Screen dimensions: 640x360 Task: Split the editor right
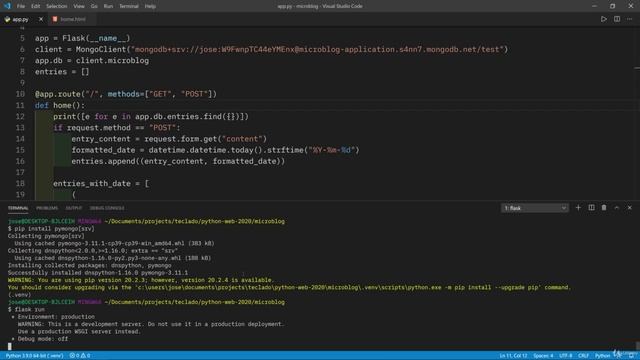click(x=617, y=19)
